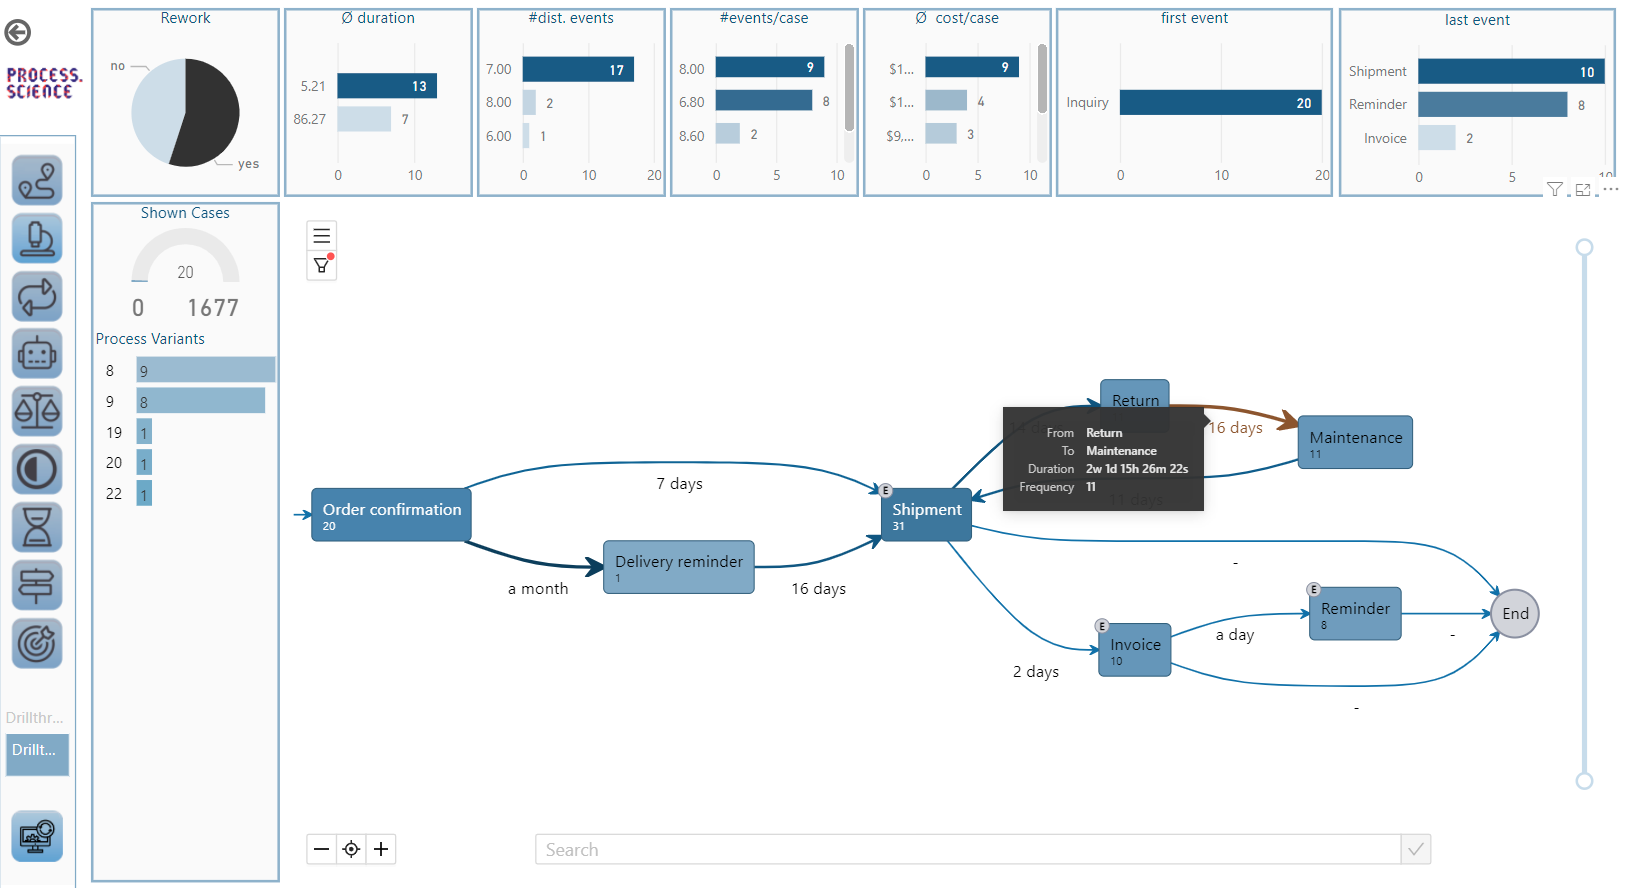Select the Reminder last event bar
Viewport: 1630px width, 888px height.
point(1493,104)
